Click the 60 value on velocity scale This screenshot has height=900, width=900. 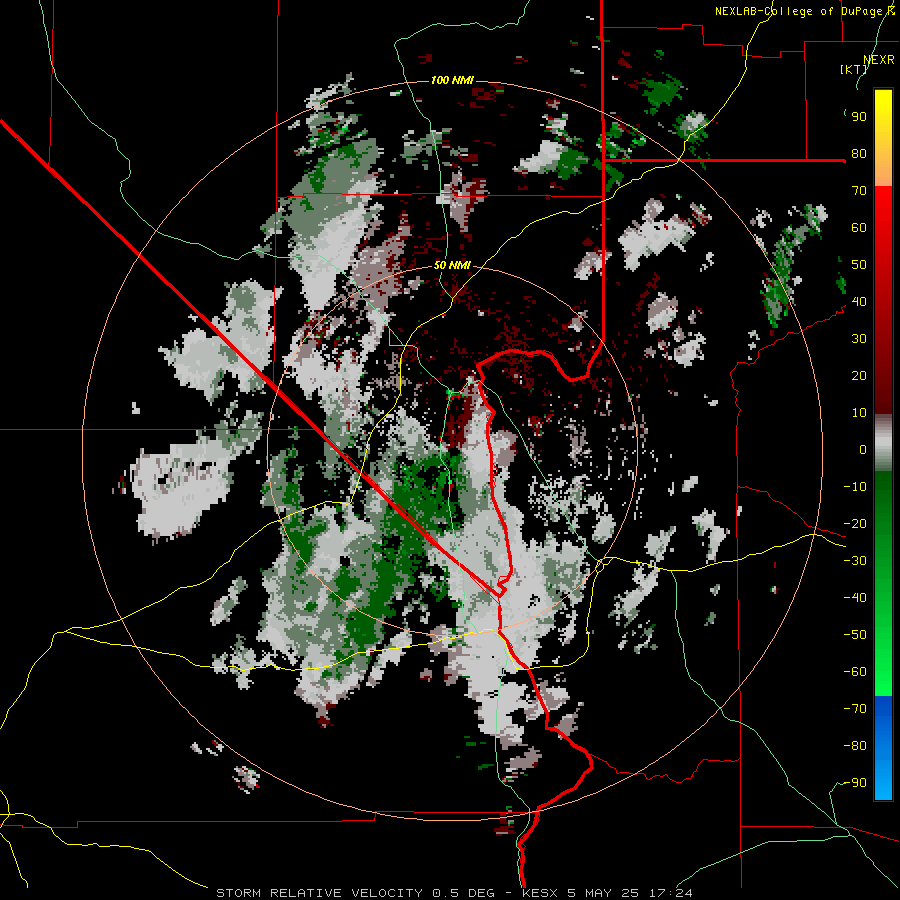pyautogui.click(x=859, y=227)
